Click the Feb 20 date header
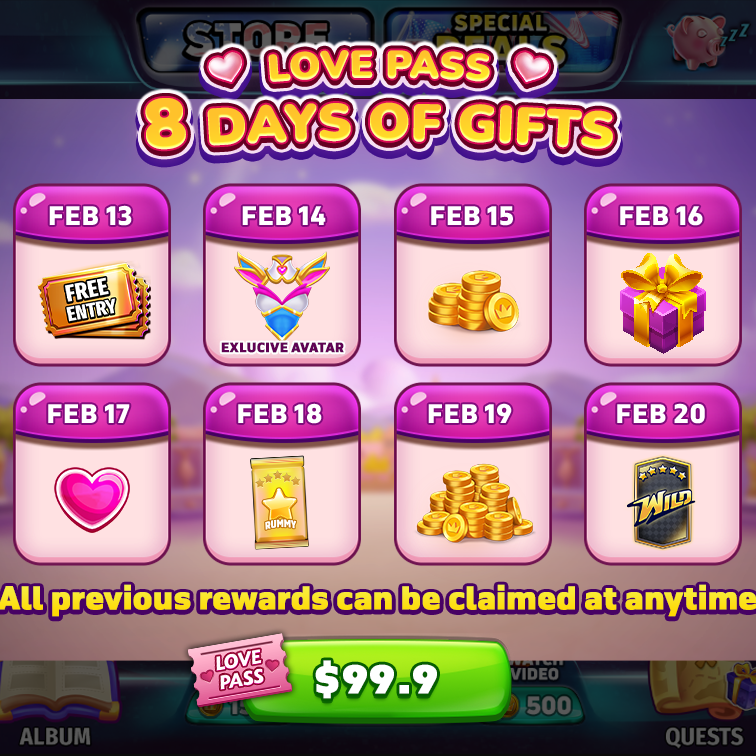This screenshot has height=756, width=756. [x=663, y=413]
